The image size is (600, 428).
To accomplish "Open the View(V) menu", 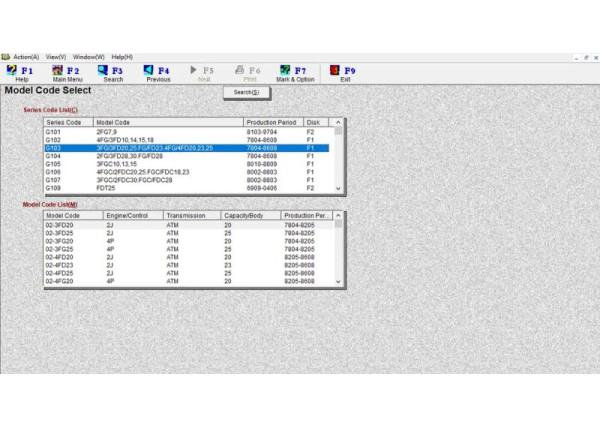I will point(56,57).
